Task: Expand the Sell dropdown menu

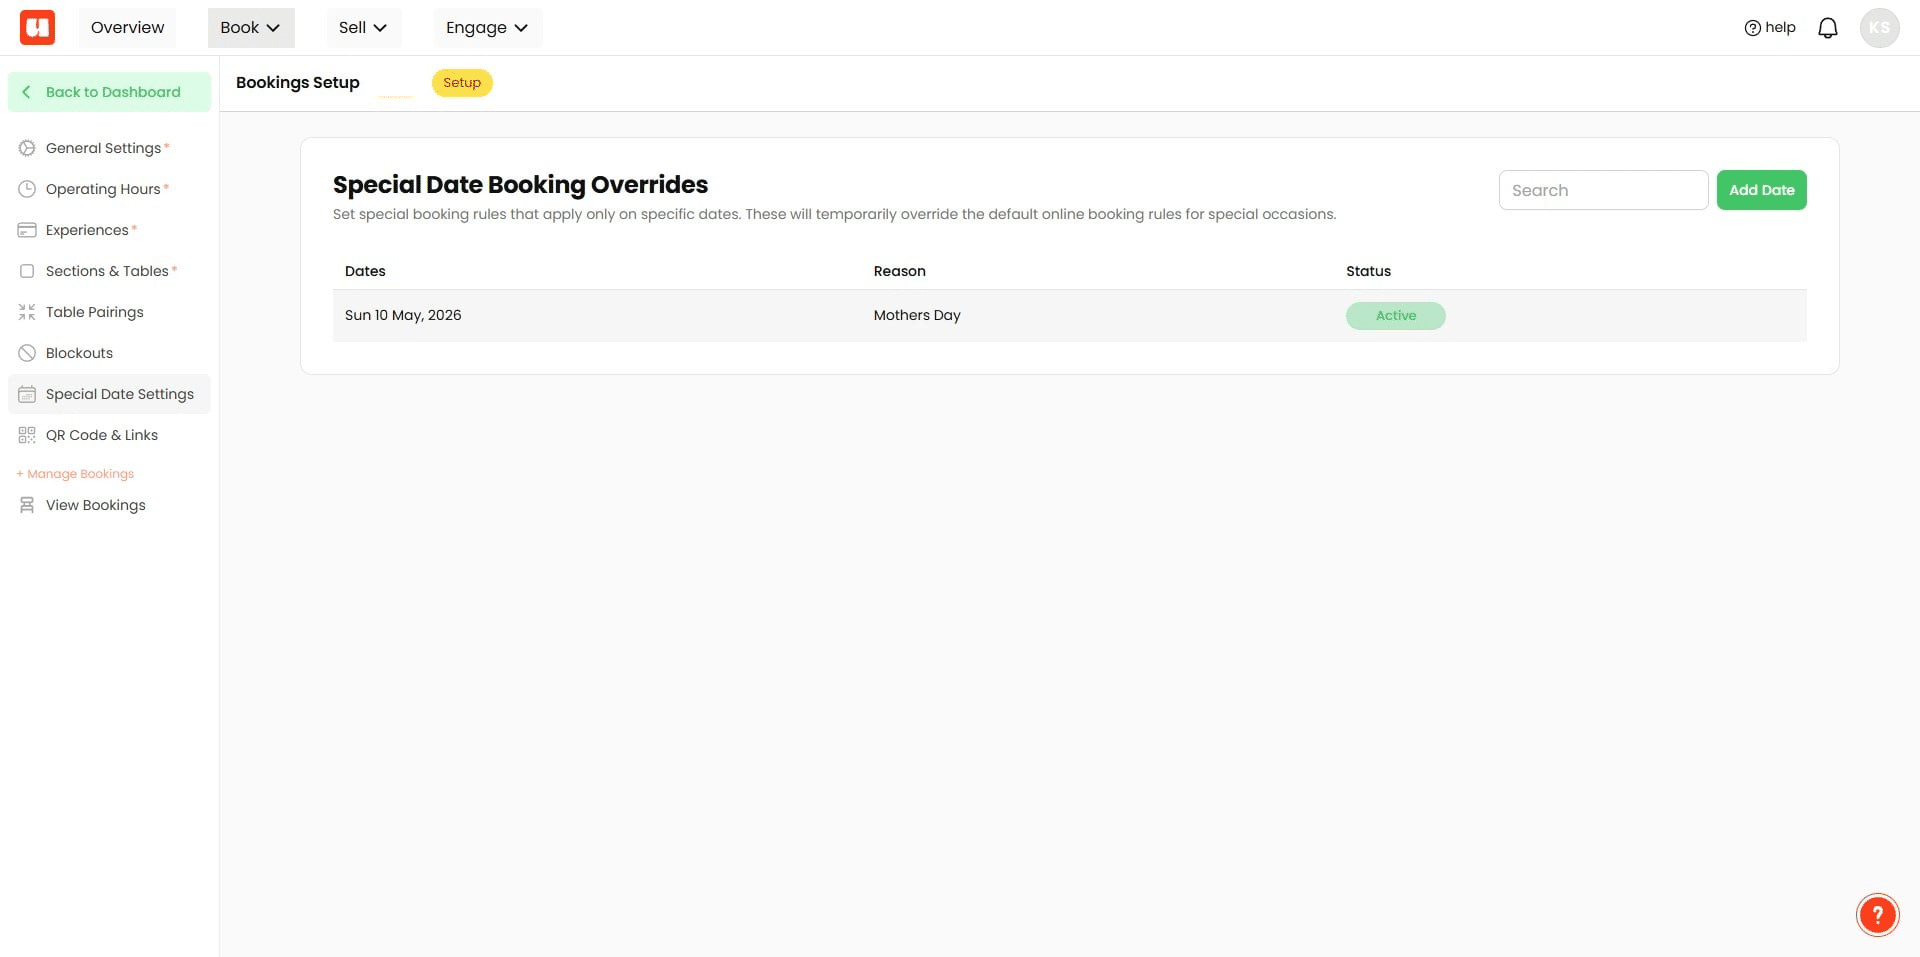Action: 363,28
